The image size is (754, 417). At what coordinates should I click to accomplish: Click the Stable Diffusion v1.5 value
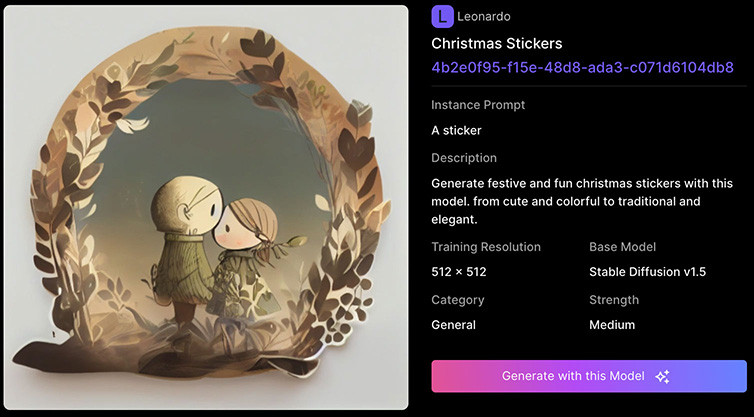point(647,272)
